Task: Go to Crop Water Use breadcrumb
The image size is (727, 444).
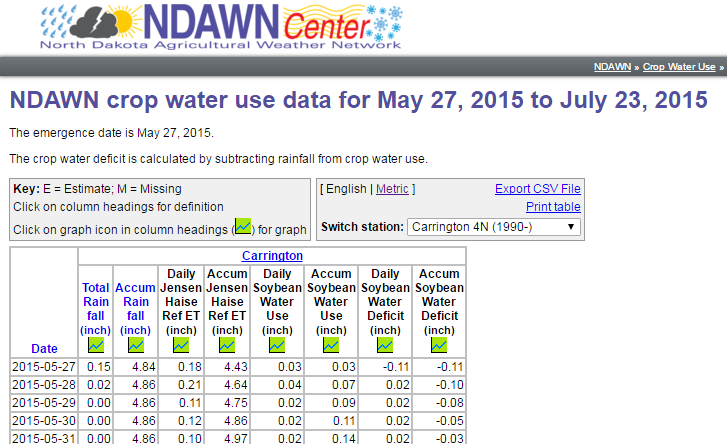Action: click(679, 67)
